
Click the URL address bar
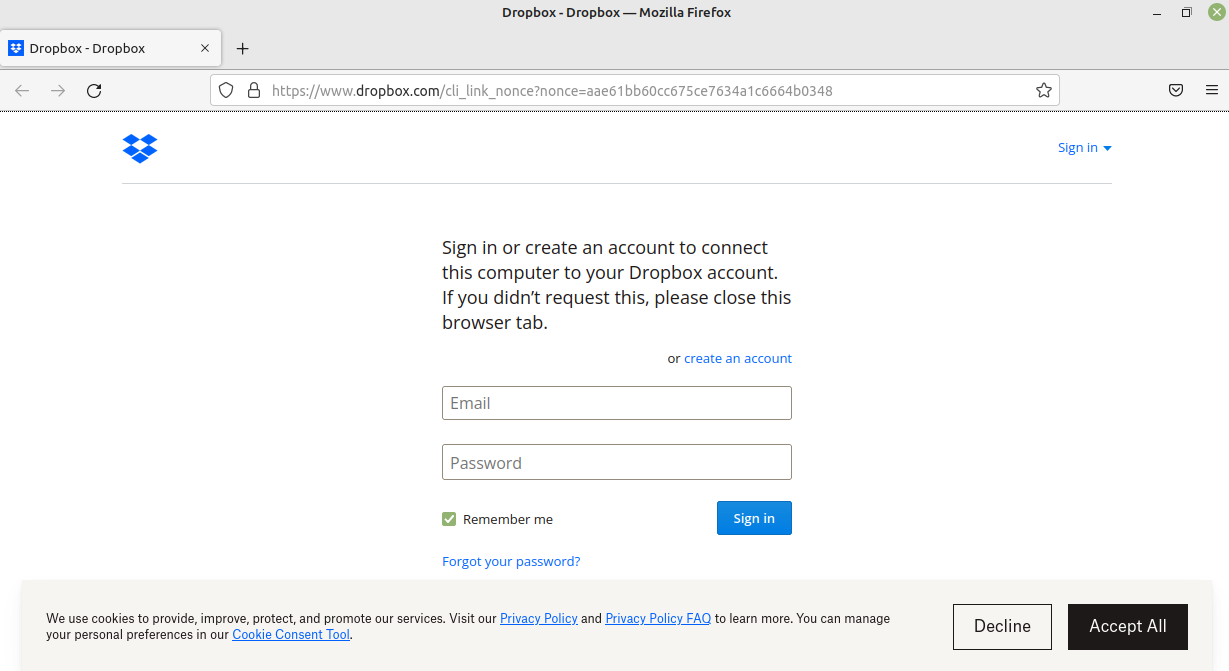pyautogui.click(x=635, y=90)
